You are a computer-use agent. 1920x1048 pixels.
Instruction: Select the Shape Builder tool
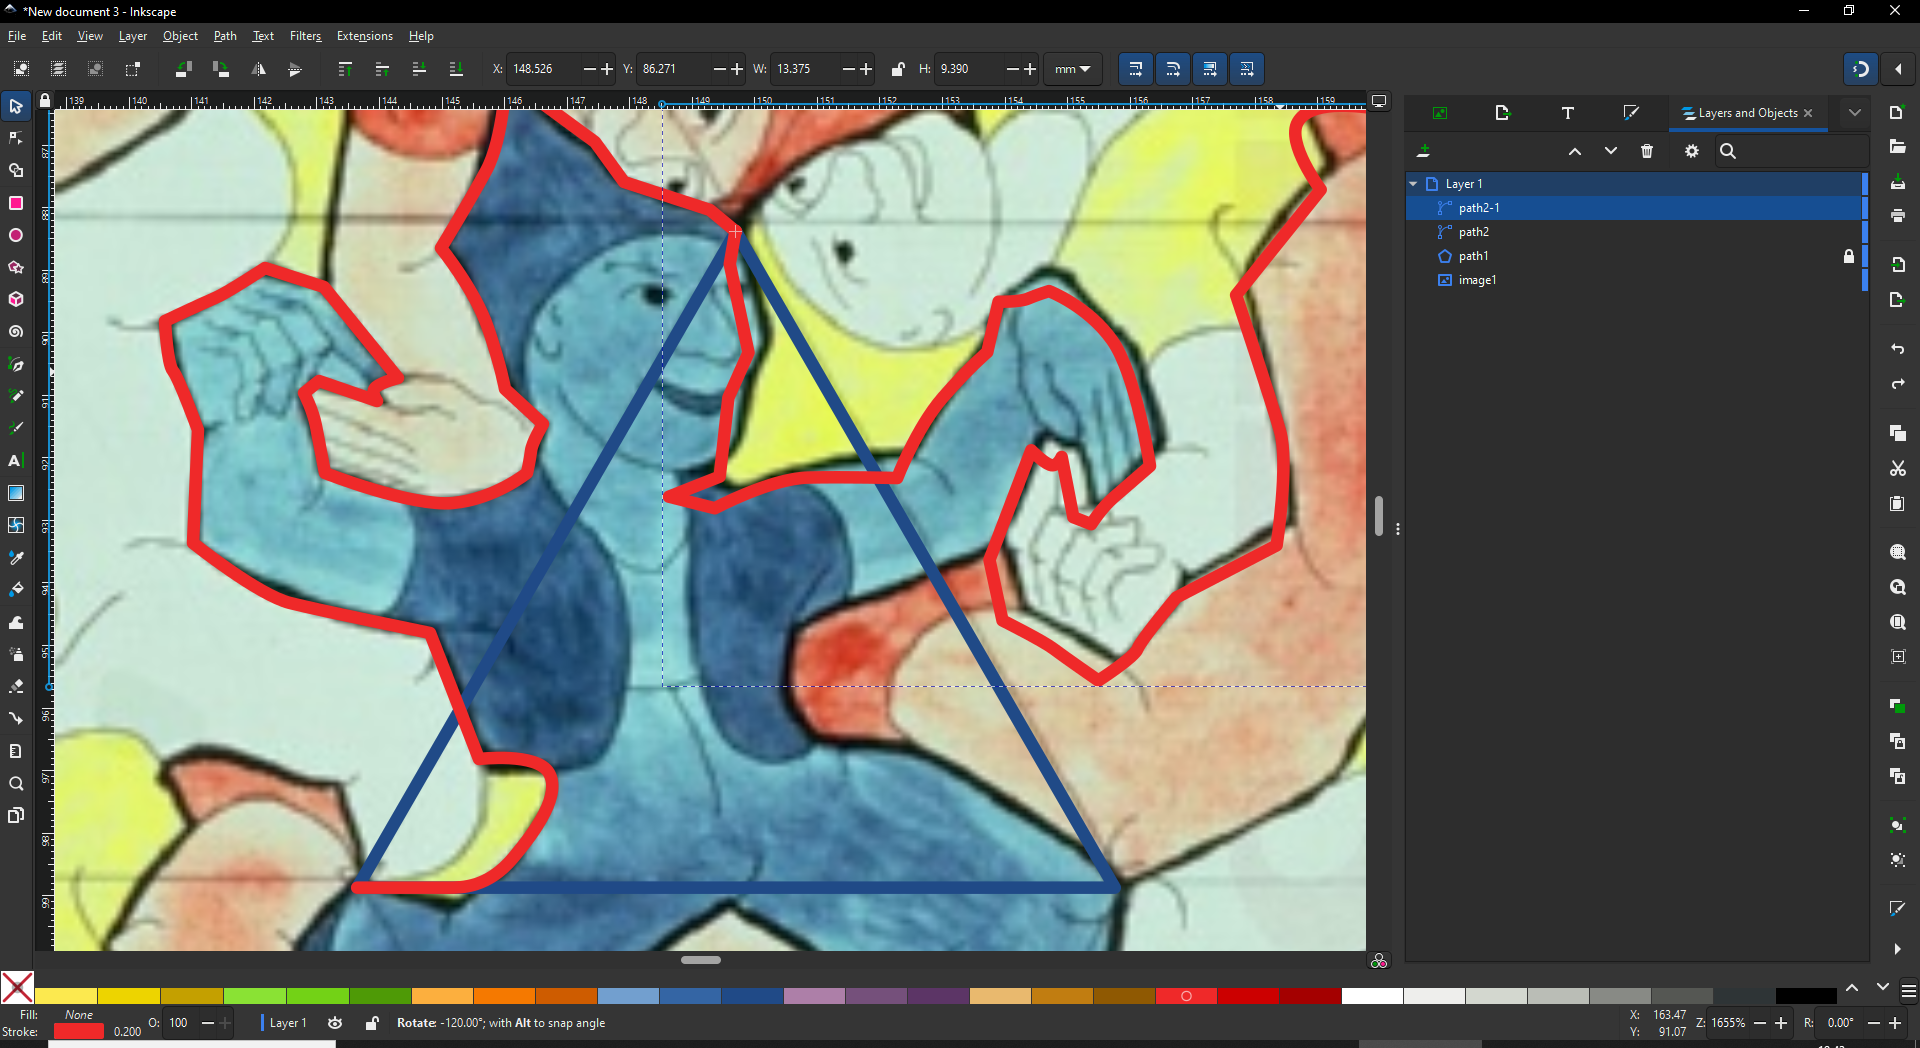pyautogui.click(x=16, y=171)
